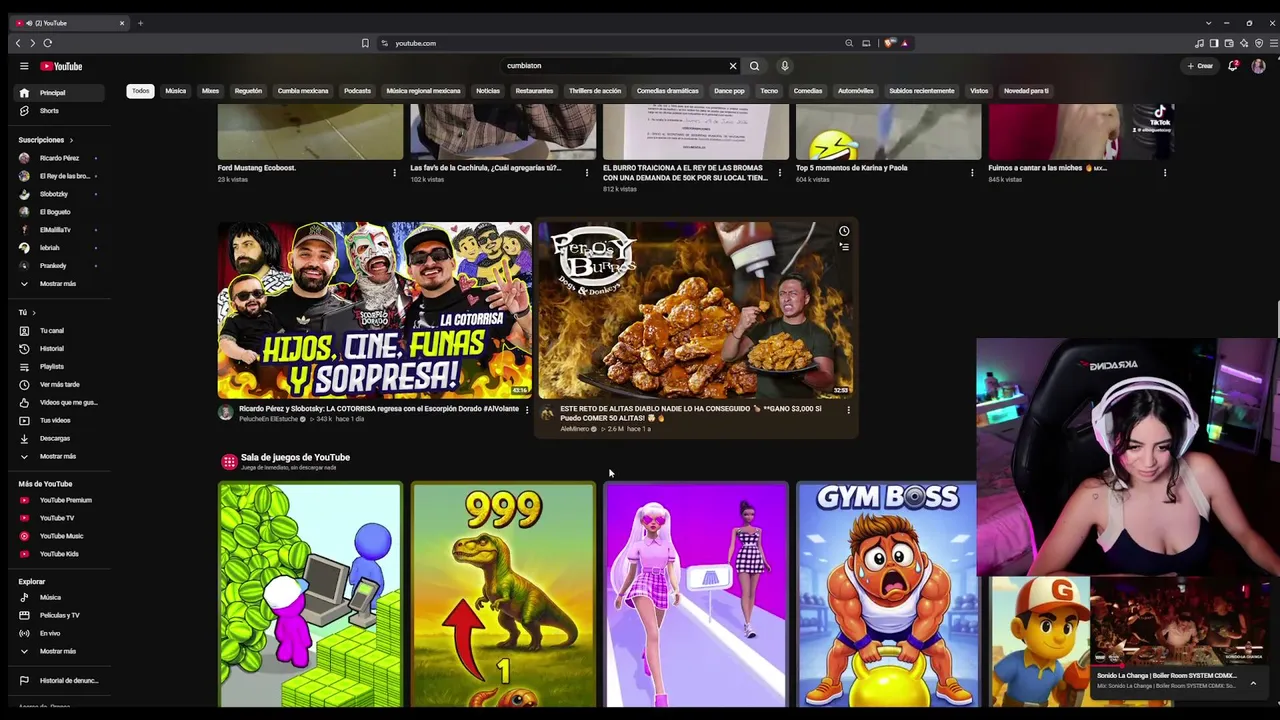Open the YouTube guide hamburger menu
1280x720 pixels.
click(24, 66)
